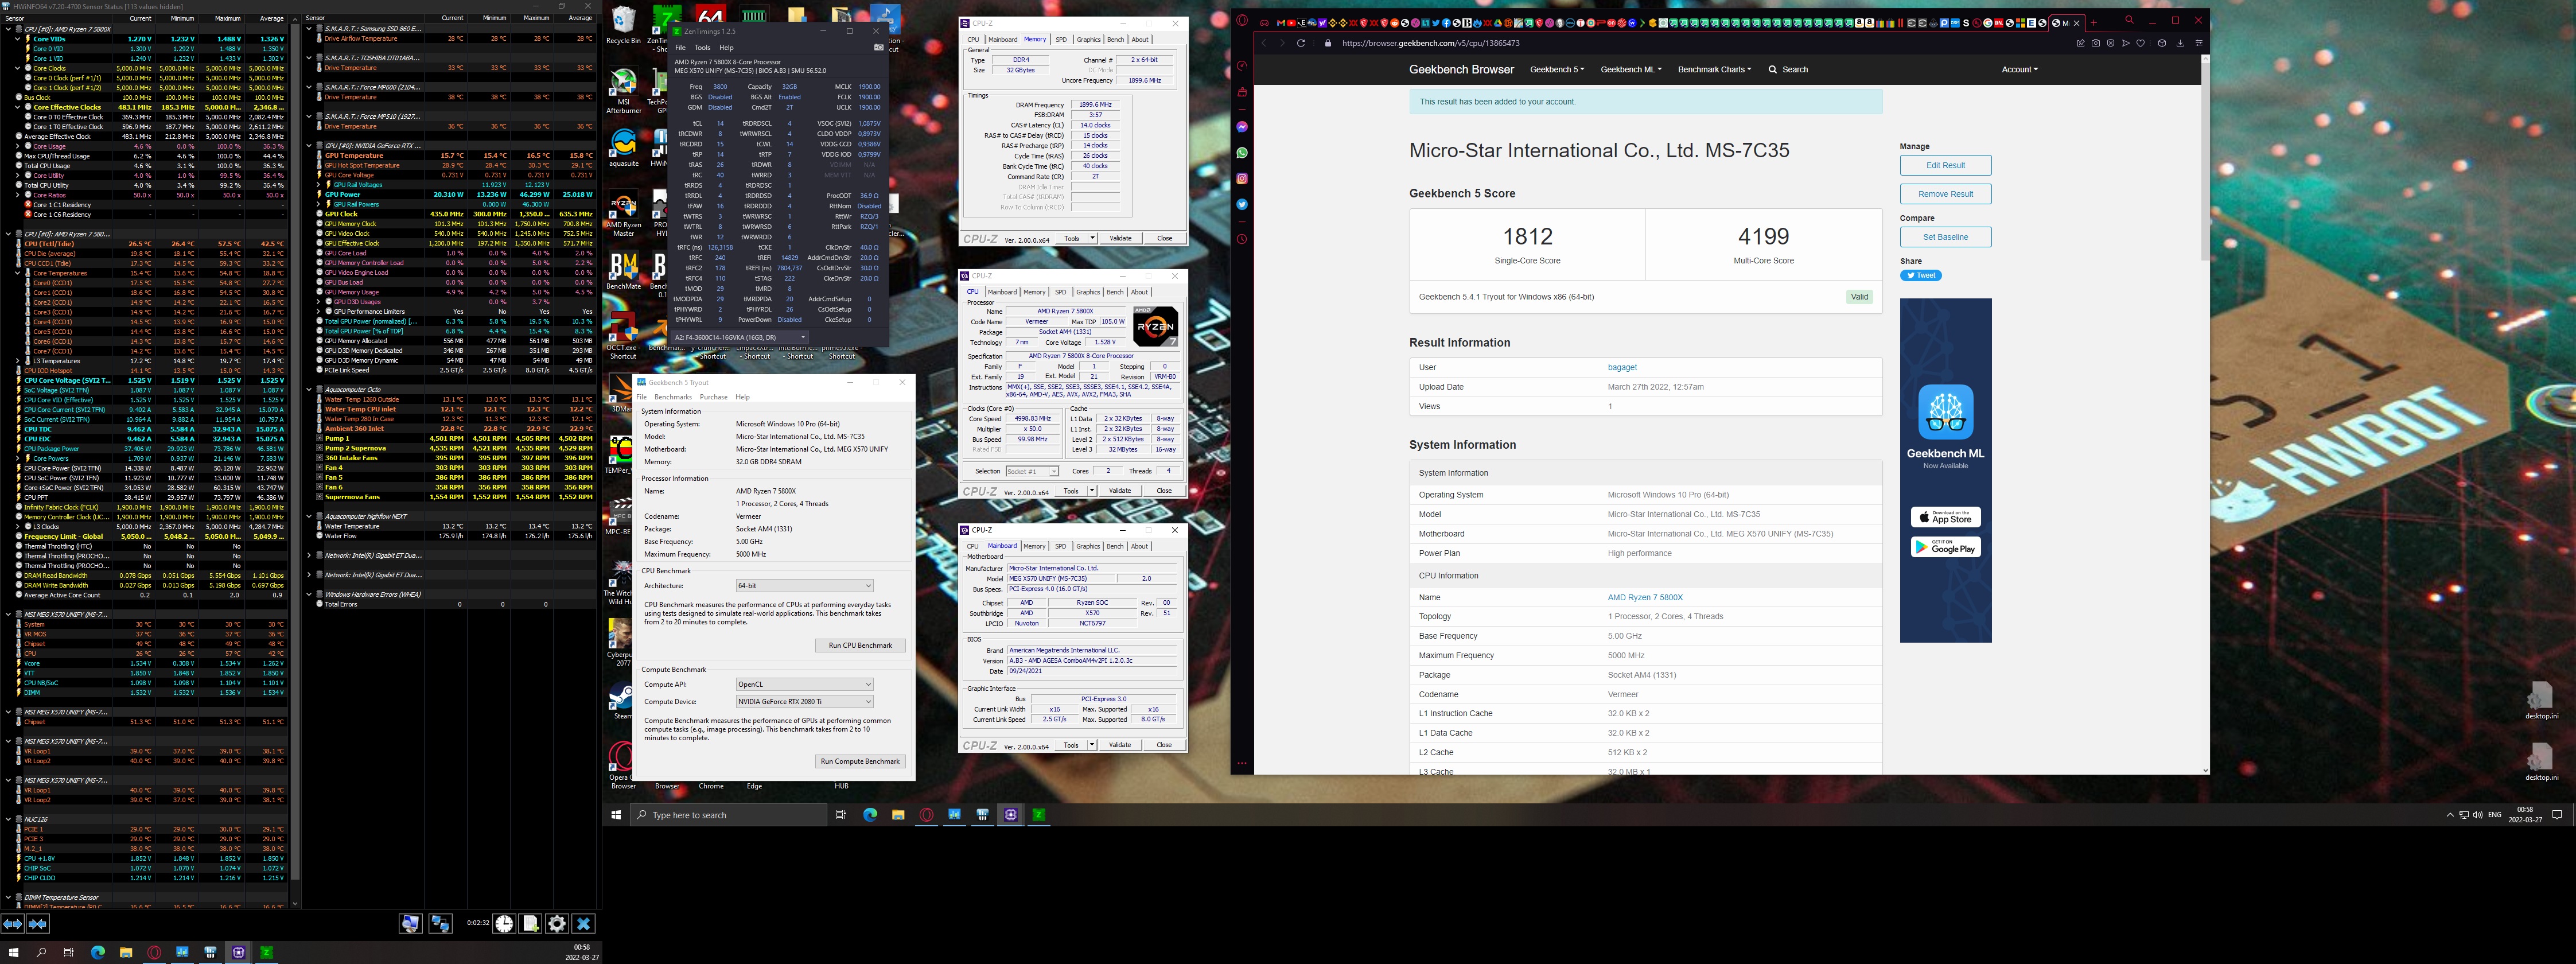2576x964 pixels.
Task: Open Benchmarks menu in Geekbench 5 Tryout
Action: coord(673,397)
